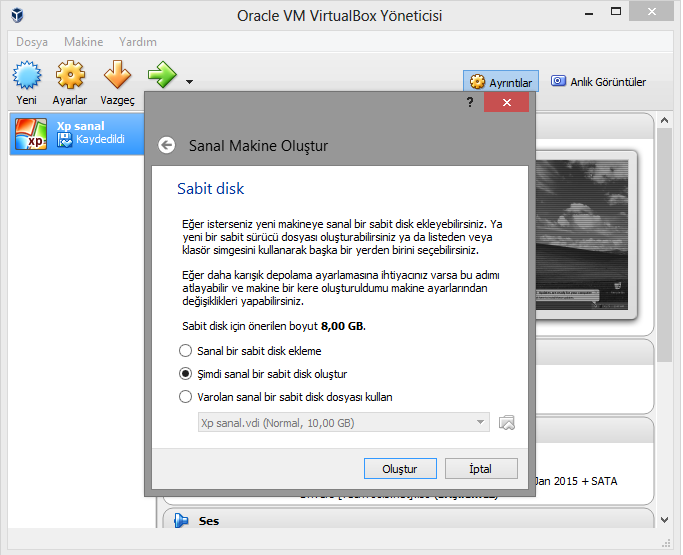Click the folder browse disk icon
Viewport: 683px width, 555px height.
(507, 423)
